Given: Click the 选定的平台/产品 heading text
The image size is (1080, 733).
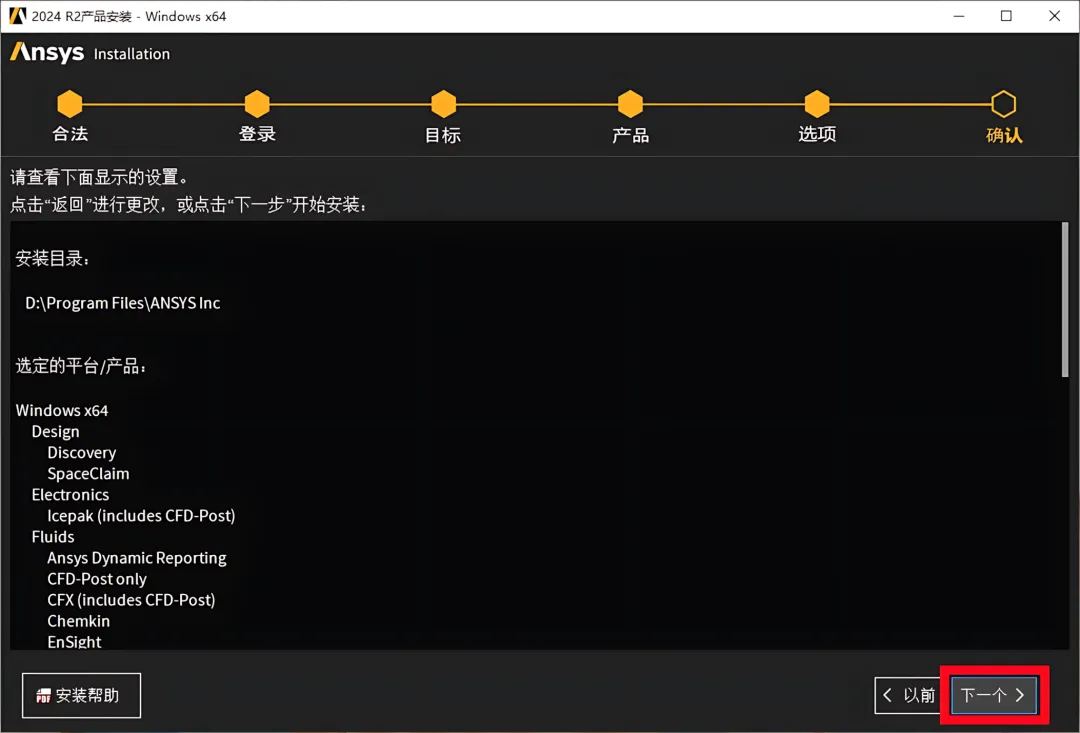Looking at the screenshot, I should pos(81,366).
